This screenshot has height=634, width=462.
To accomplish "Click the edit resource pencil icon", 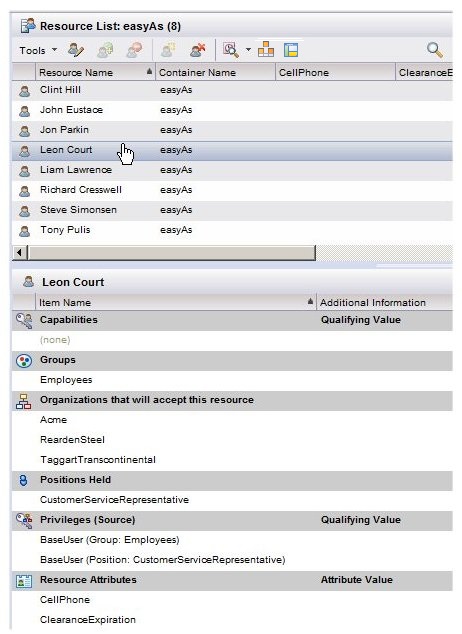I will point(76,50).
